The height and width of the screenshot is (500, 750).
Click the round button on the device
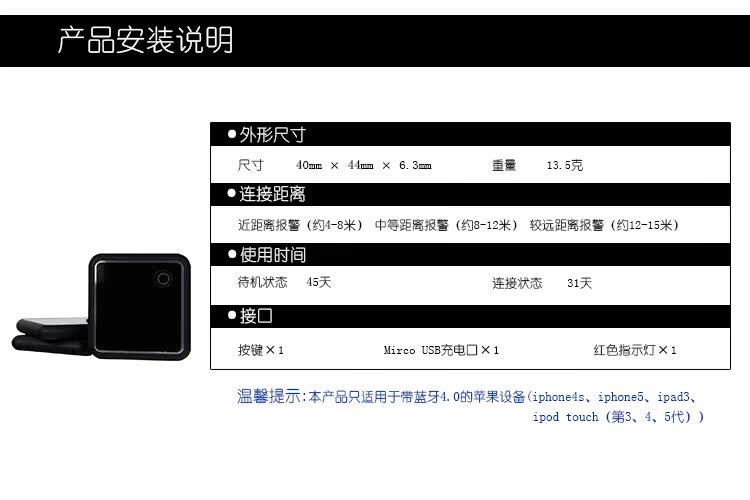[x=163, y=279]
